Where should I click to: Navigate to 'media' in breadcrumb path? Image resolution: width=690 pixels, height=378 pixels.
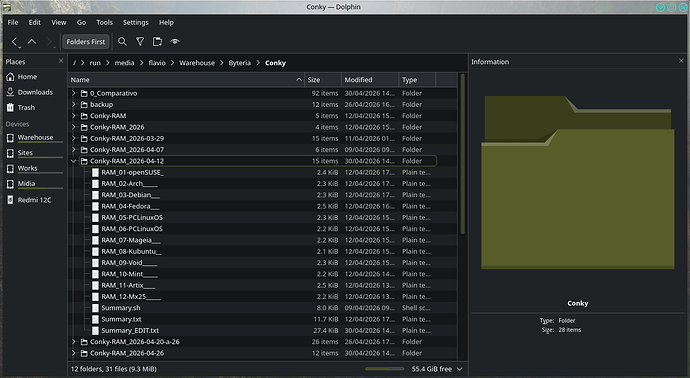click(x=124, y=63)
